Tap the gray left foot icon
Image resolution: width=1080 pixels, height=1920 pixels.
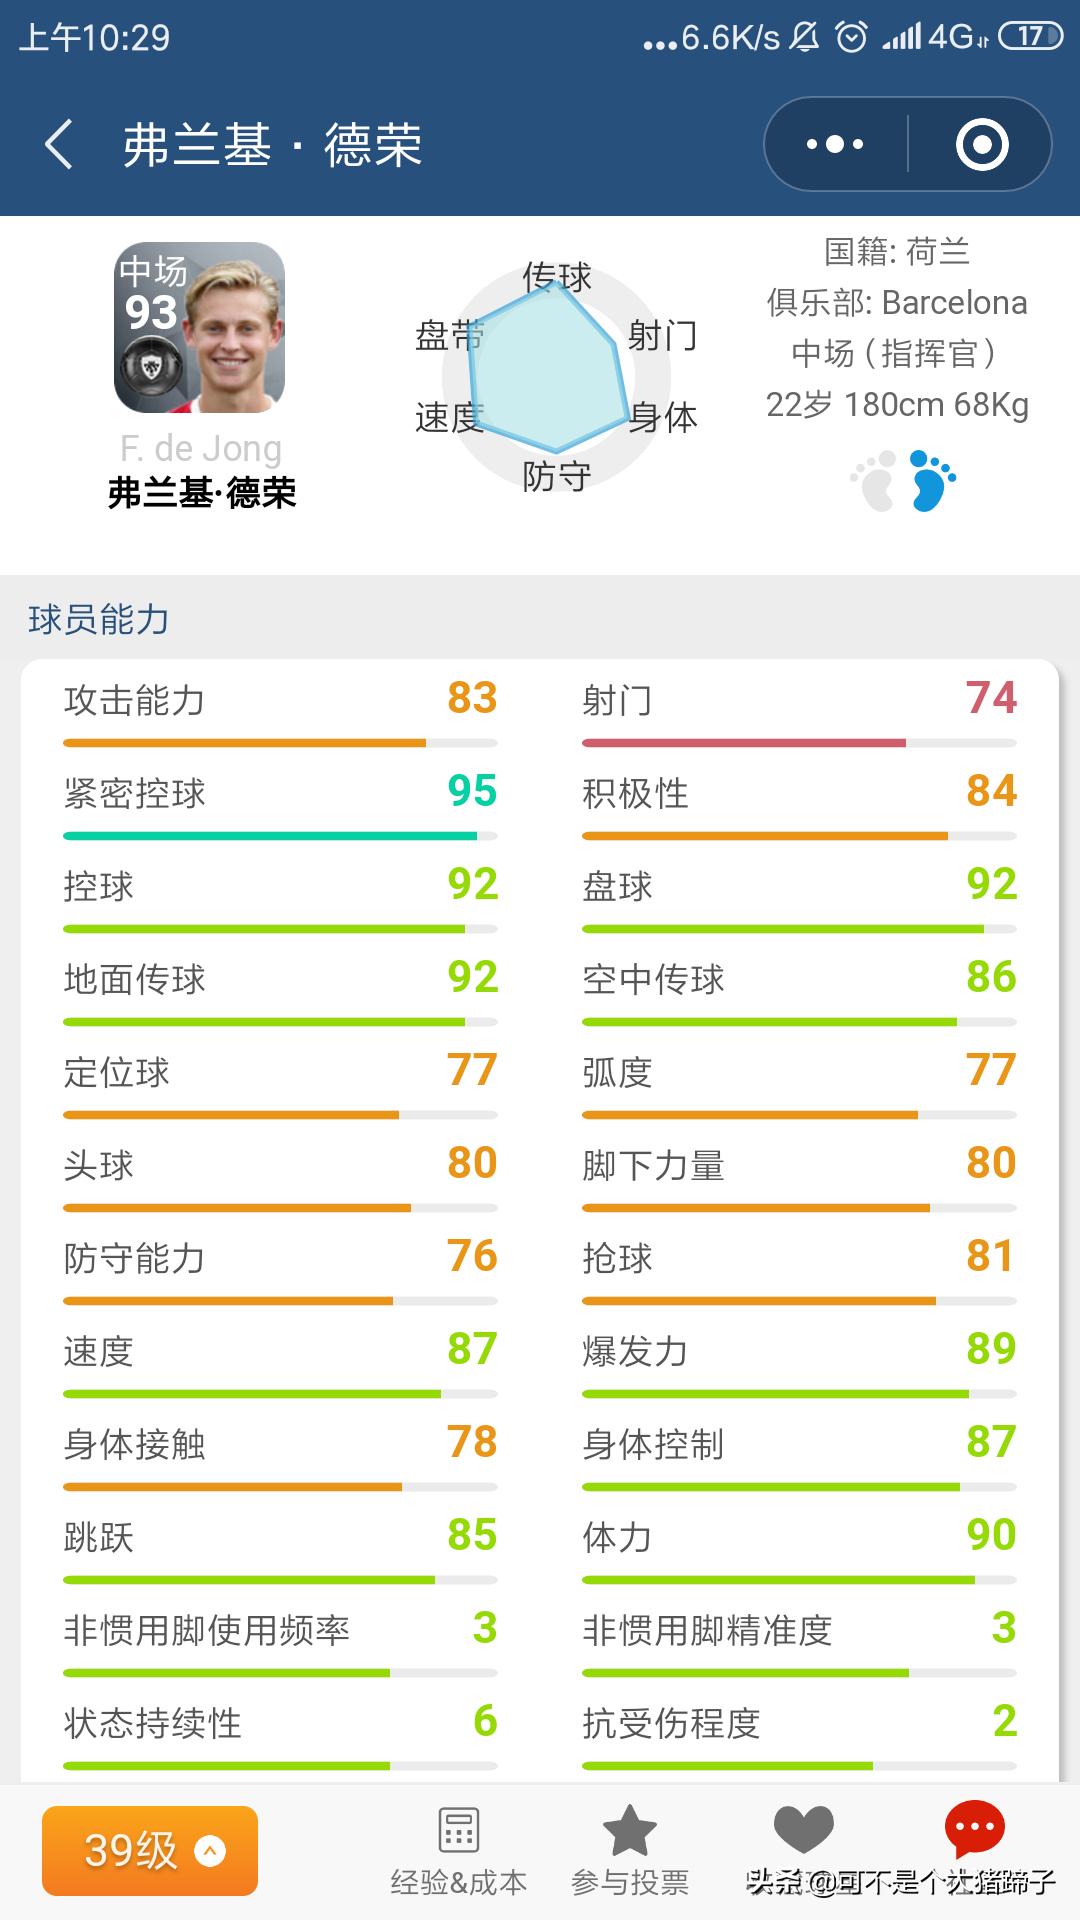pyautogui.click(x=877, y=482)
